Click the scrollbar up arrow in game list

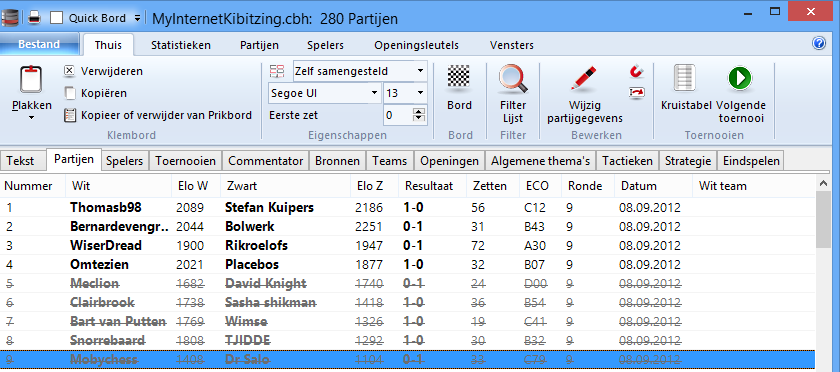coord(823,184)
